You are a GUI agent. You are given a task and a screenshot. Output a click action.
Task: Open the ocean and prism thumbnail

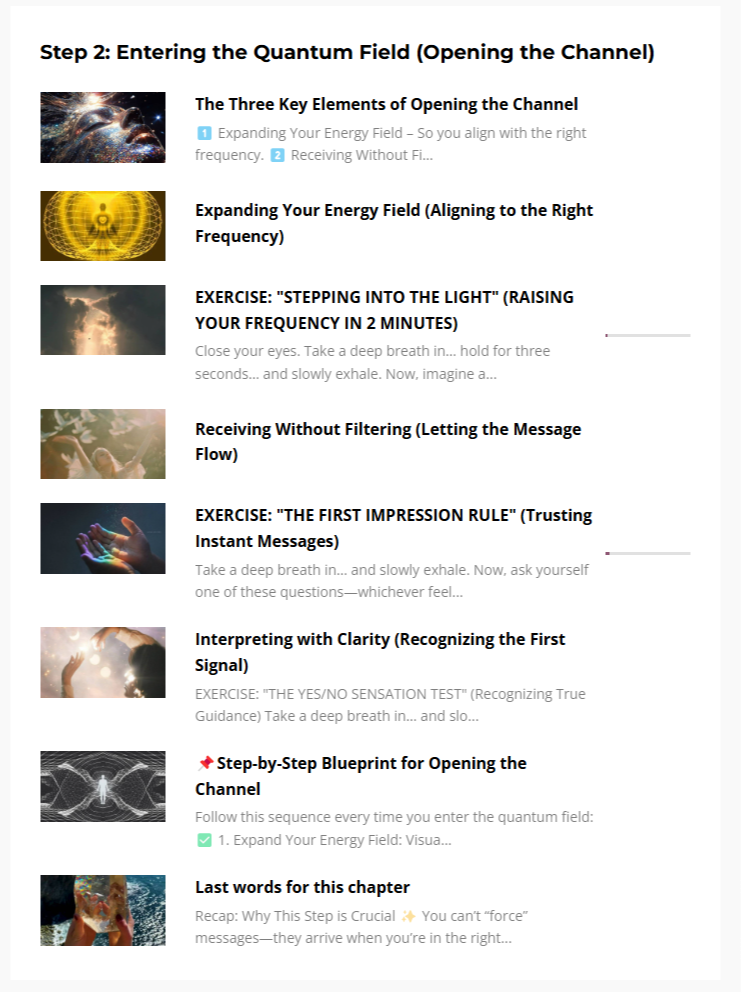(x=103, y=910)
